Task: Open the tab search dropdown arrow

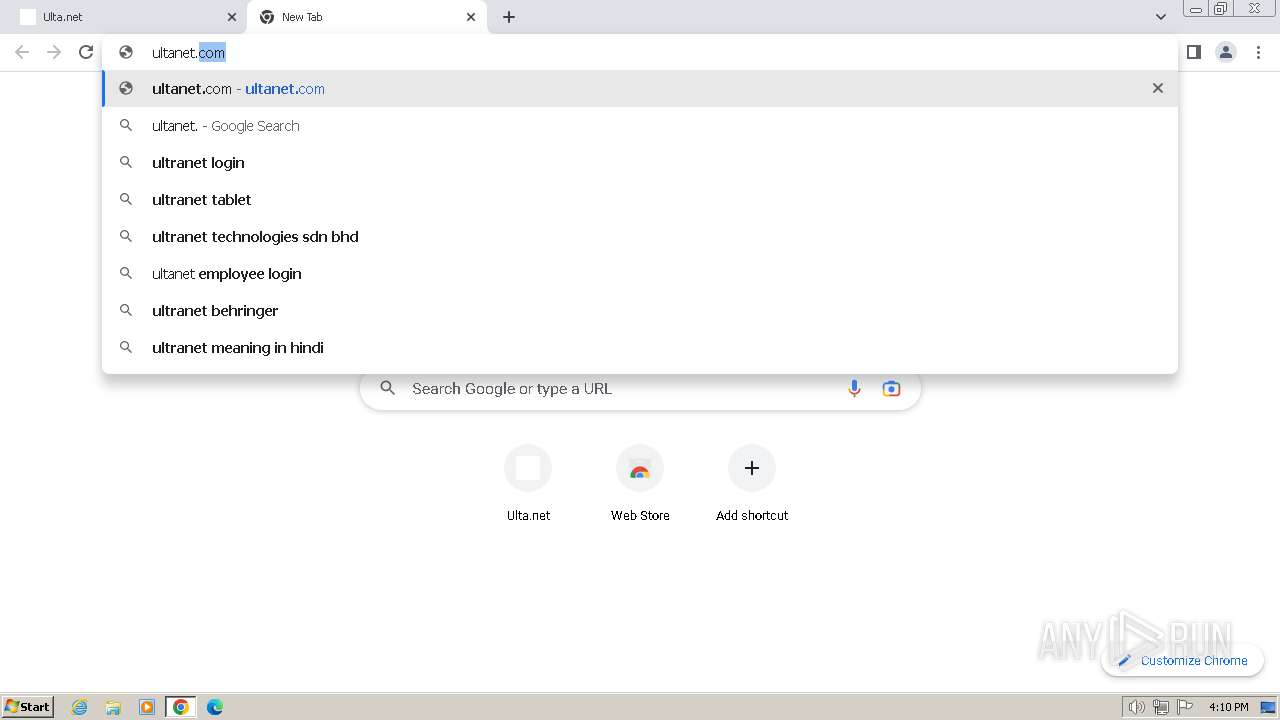Action: point(1160,17)
